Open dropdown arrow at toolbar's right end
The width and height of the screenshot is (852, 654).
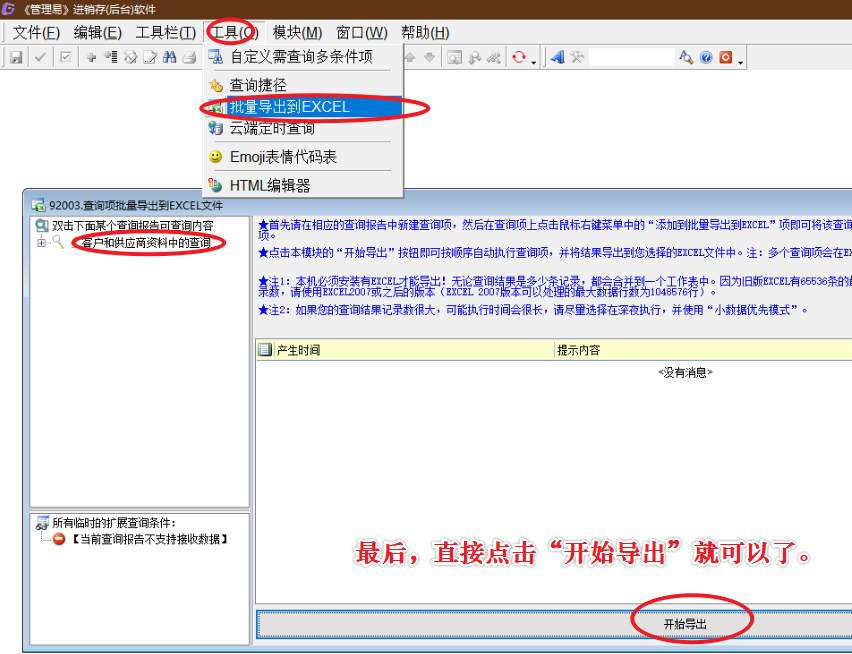pyautogui.click(x=740, y=60)
